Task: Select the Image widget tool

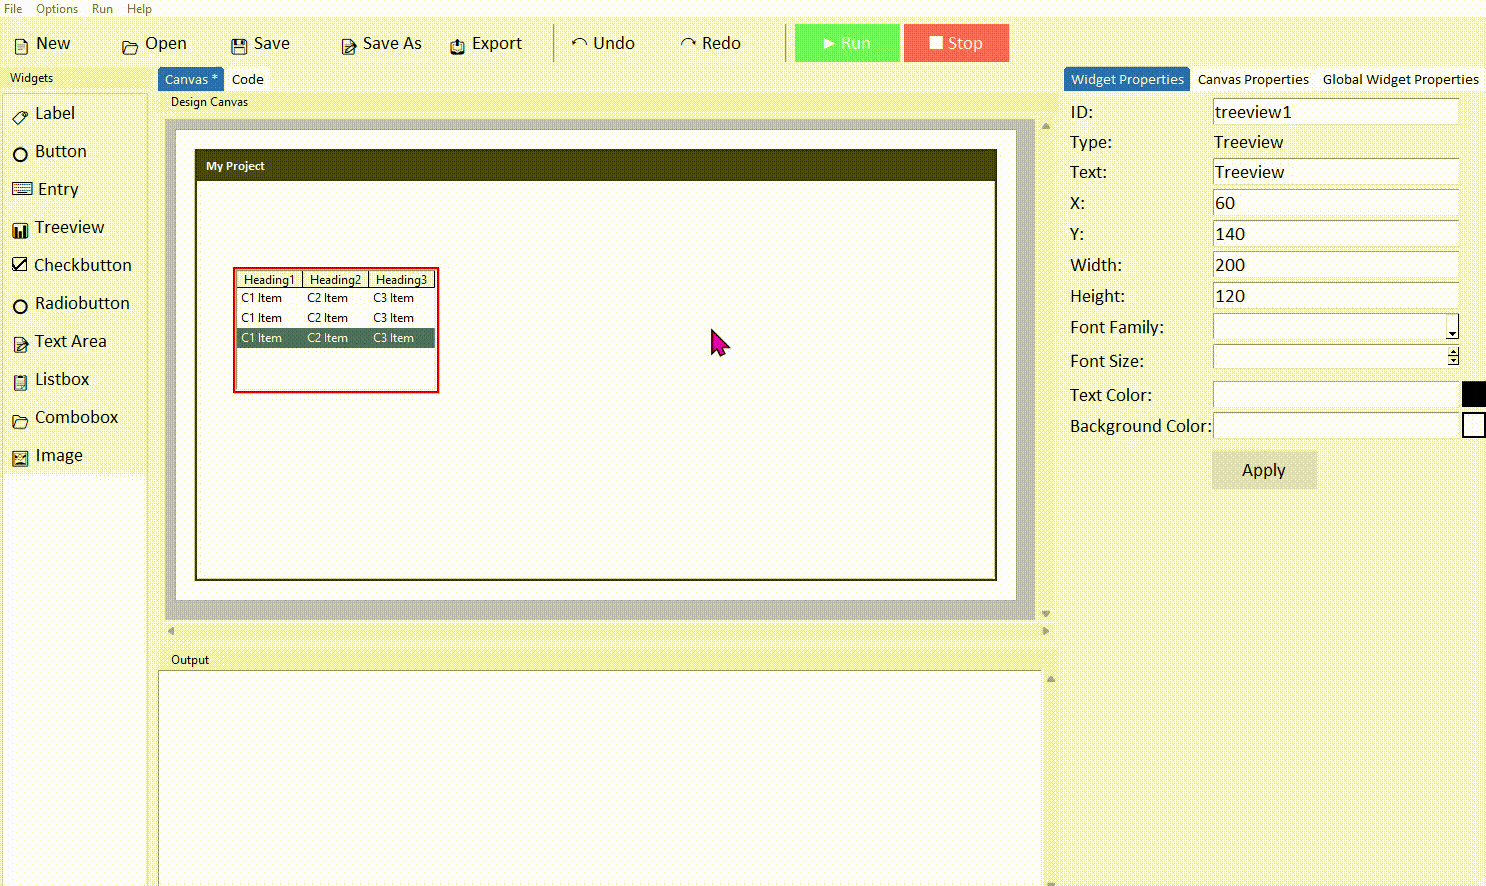Action: 57,455
